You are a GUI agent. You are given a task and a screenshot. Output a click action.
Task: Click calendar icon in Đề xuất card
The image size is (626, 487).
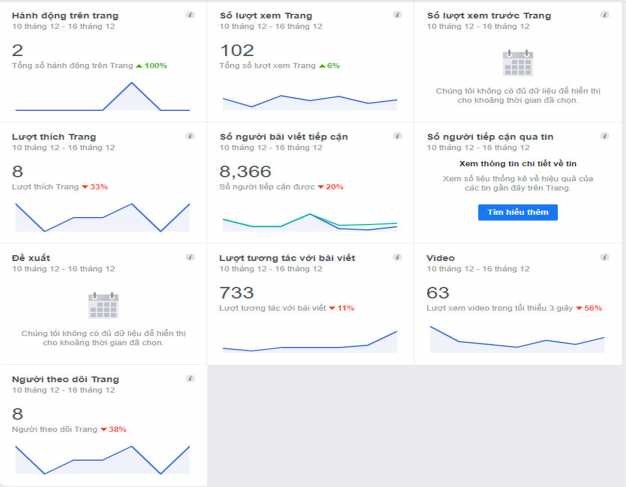pyautogui.click(x=103, y=304)
